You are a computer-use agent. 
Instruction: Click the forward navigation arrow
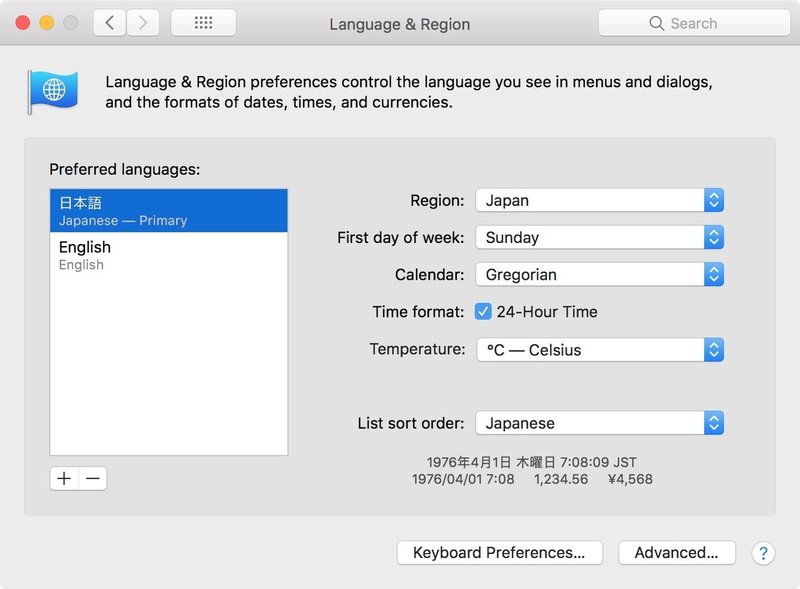coord(143,23)
